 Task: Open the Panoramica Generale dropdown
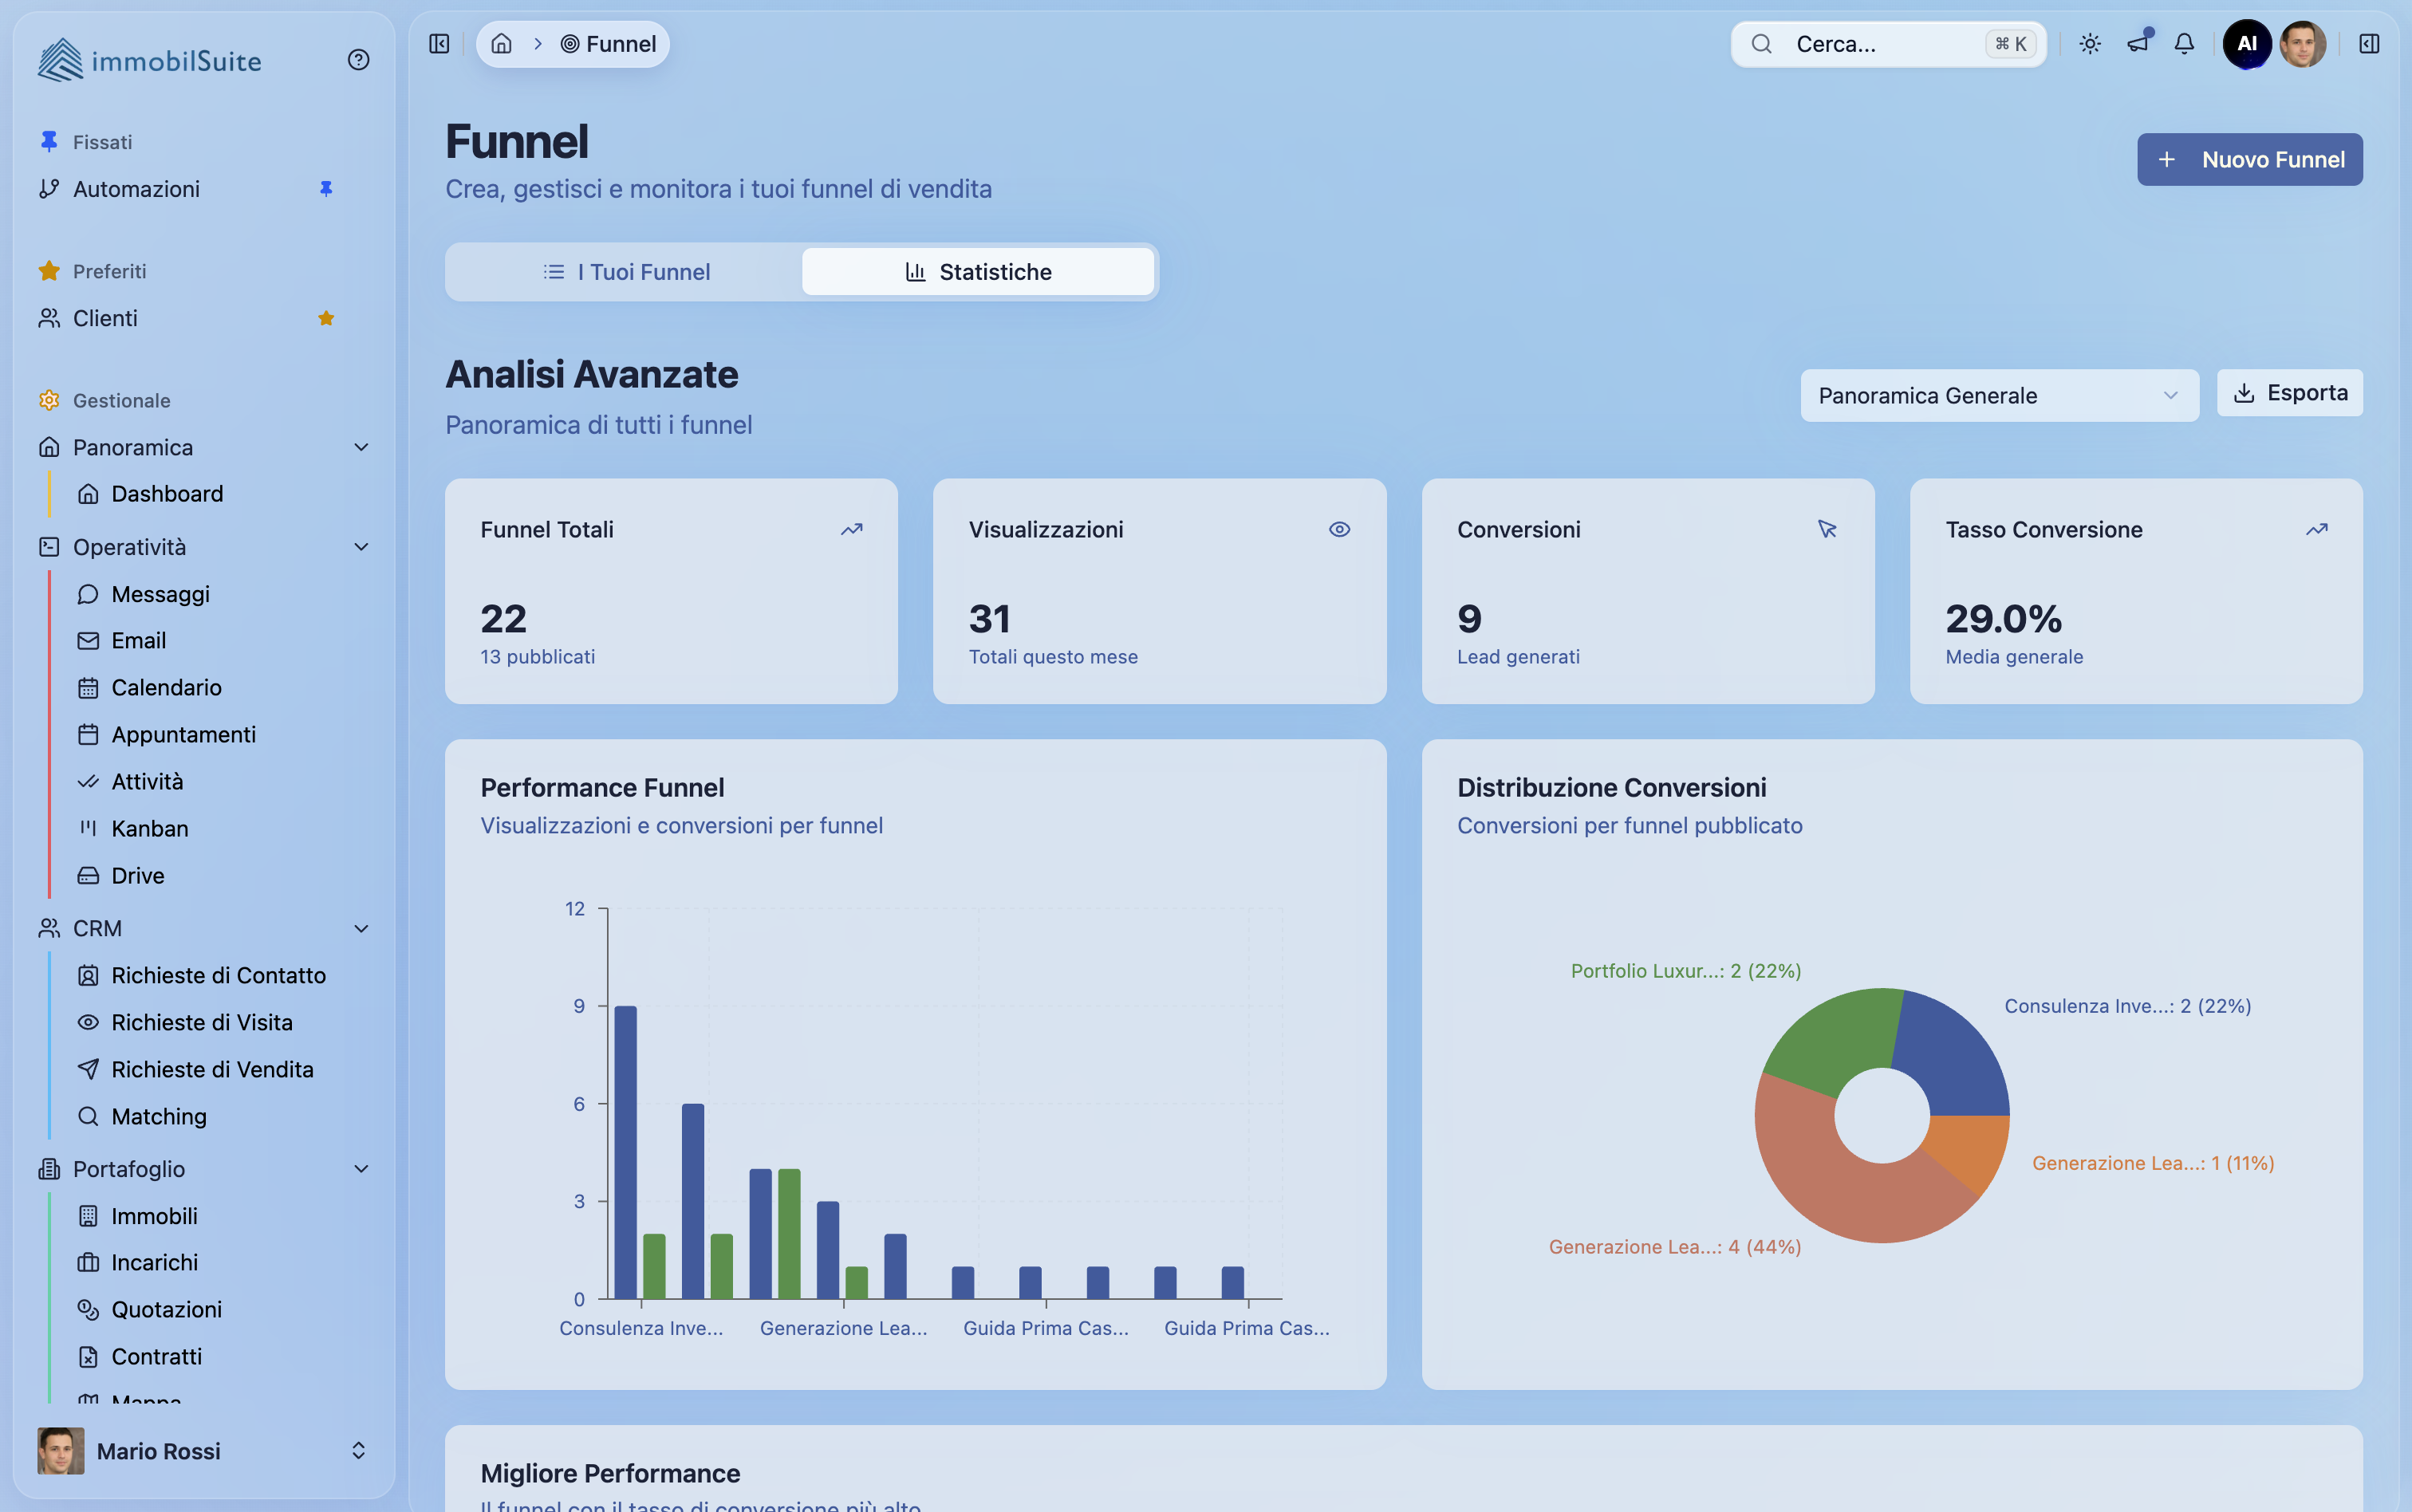coord(1998,395)
